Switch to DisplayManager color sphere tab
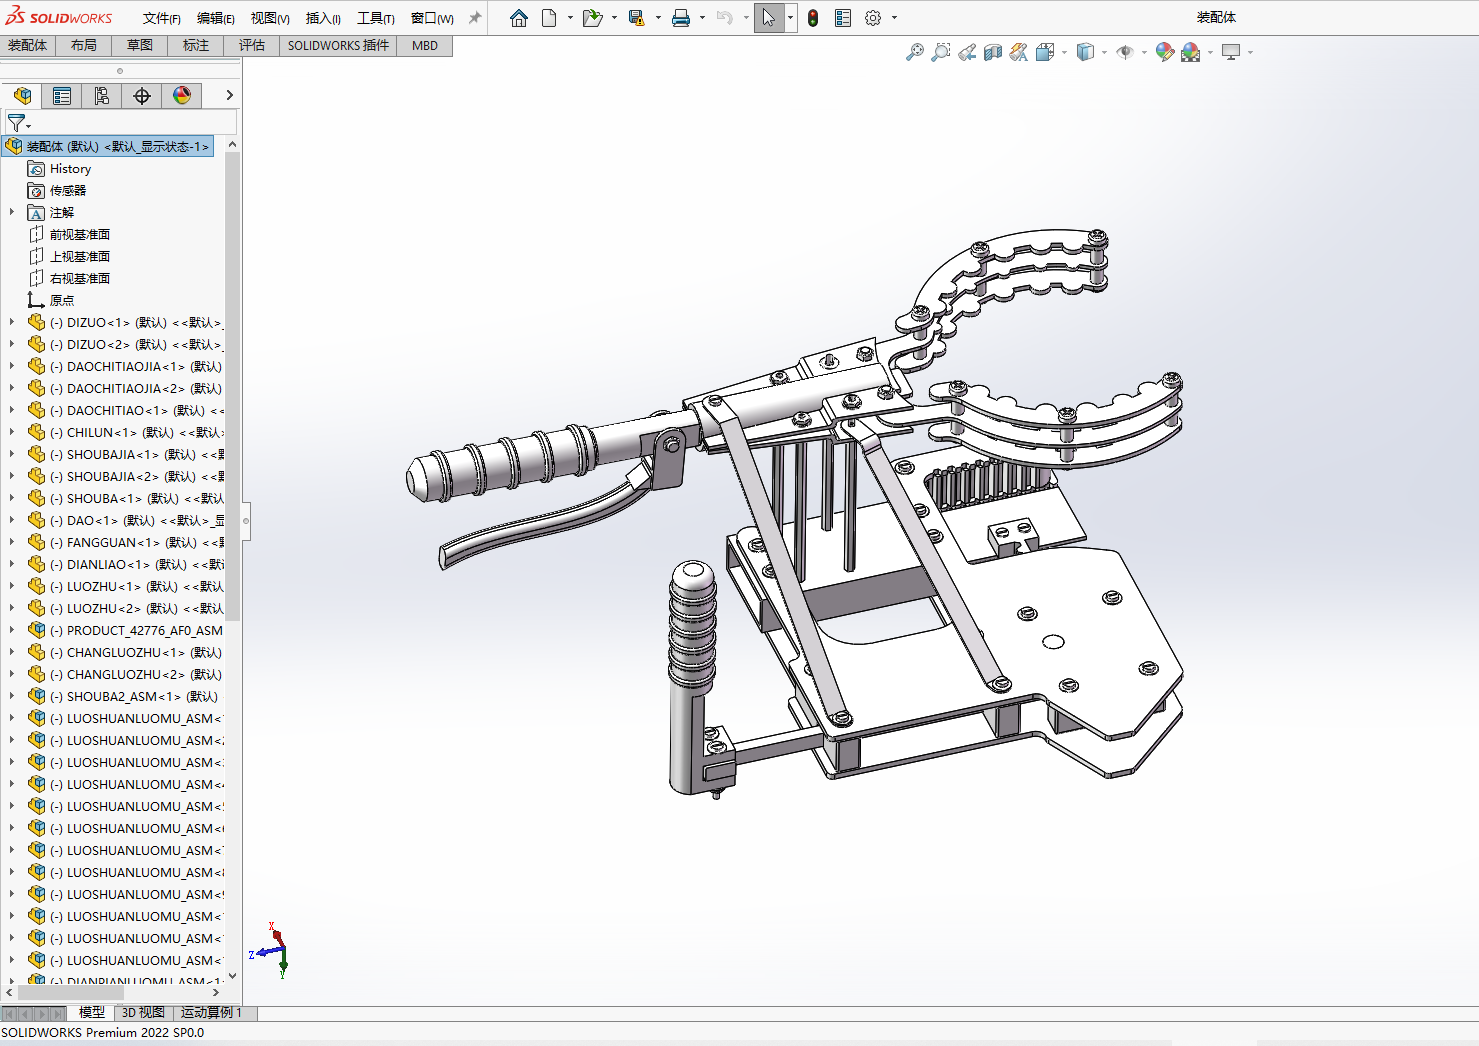This screenshot has width=1479, height=1046. [182, 96]
